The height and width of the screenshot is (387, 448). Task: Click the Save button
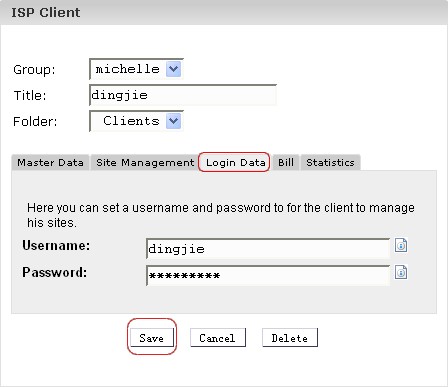pos(152,338)
